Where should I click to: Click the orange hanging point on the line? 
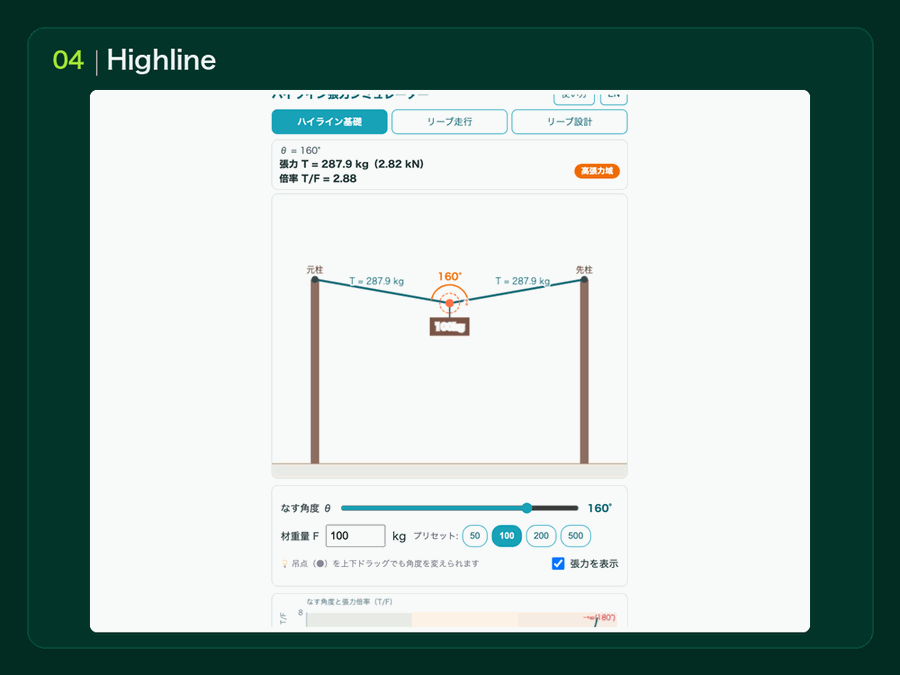coord(449,303)
